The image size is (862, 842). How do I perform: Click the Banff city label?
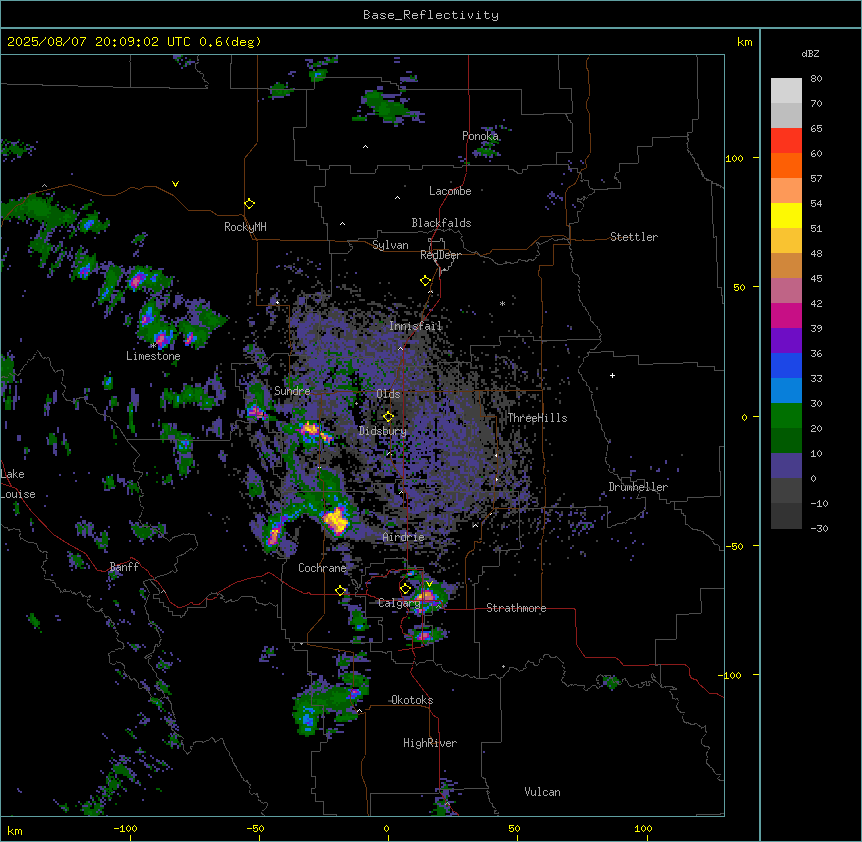point(124,567)
